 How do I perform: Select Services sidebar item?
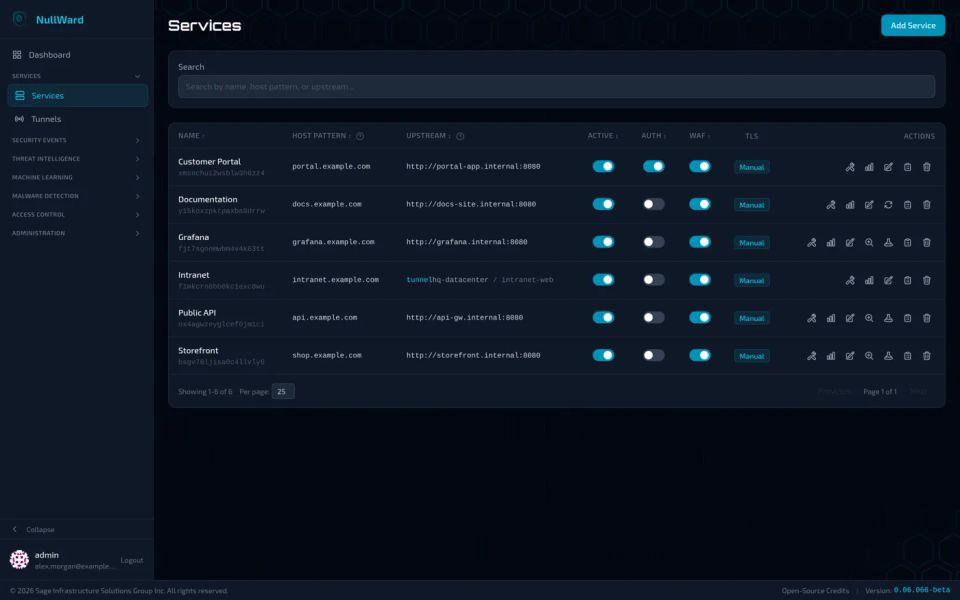click(77, 96)
